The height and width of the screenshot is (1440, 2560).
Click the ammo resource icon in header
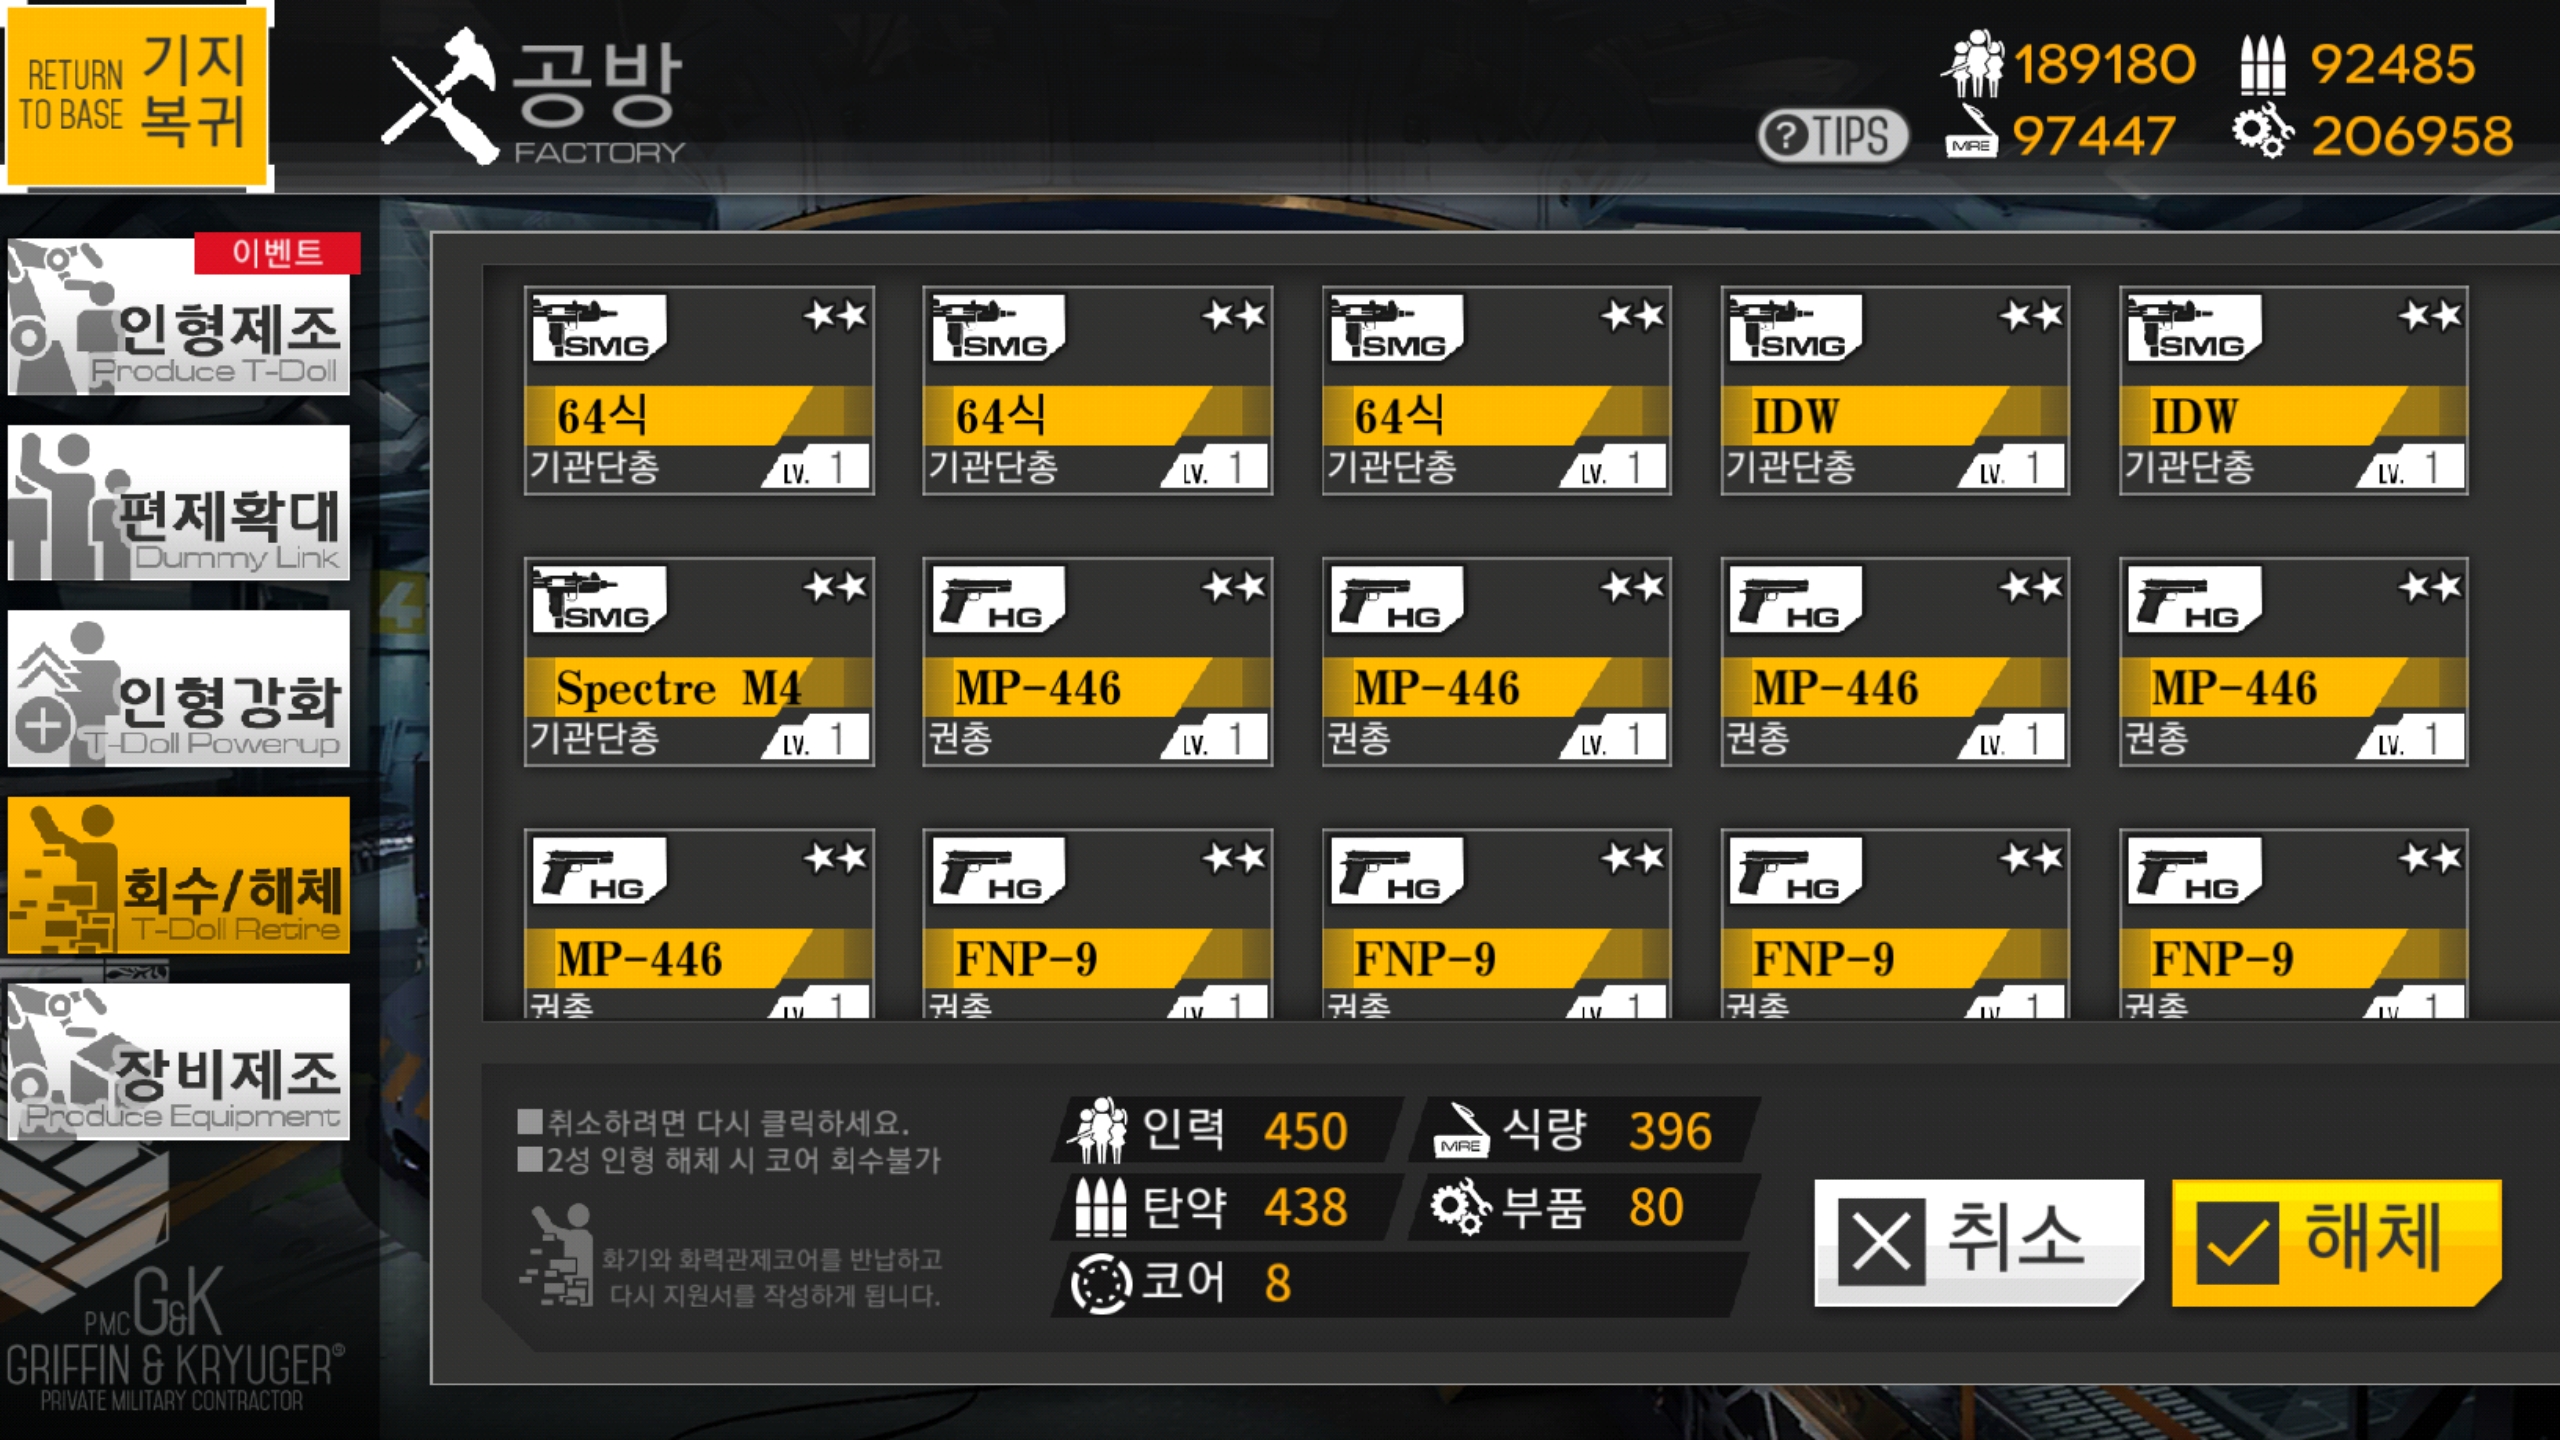2262,64
